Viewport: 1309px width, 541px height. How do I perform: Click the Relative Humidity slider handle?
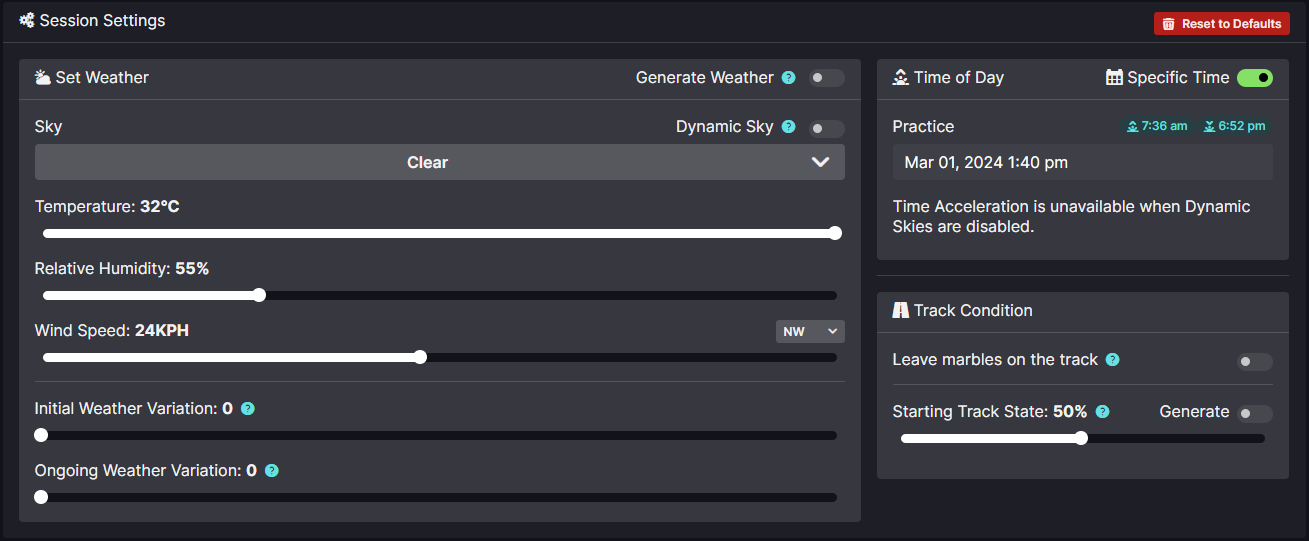point(259,295)
